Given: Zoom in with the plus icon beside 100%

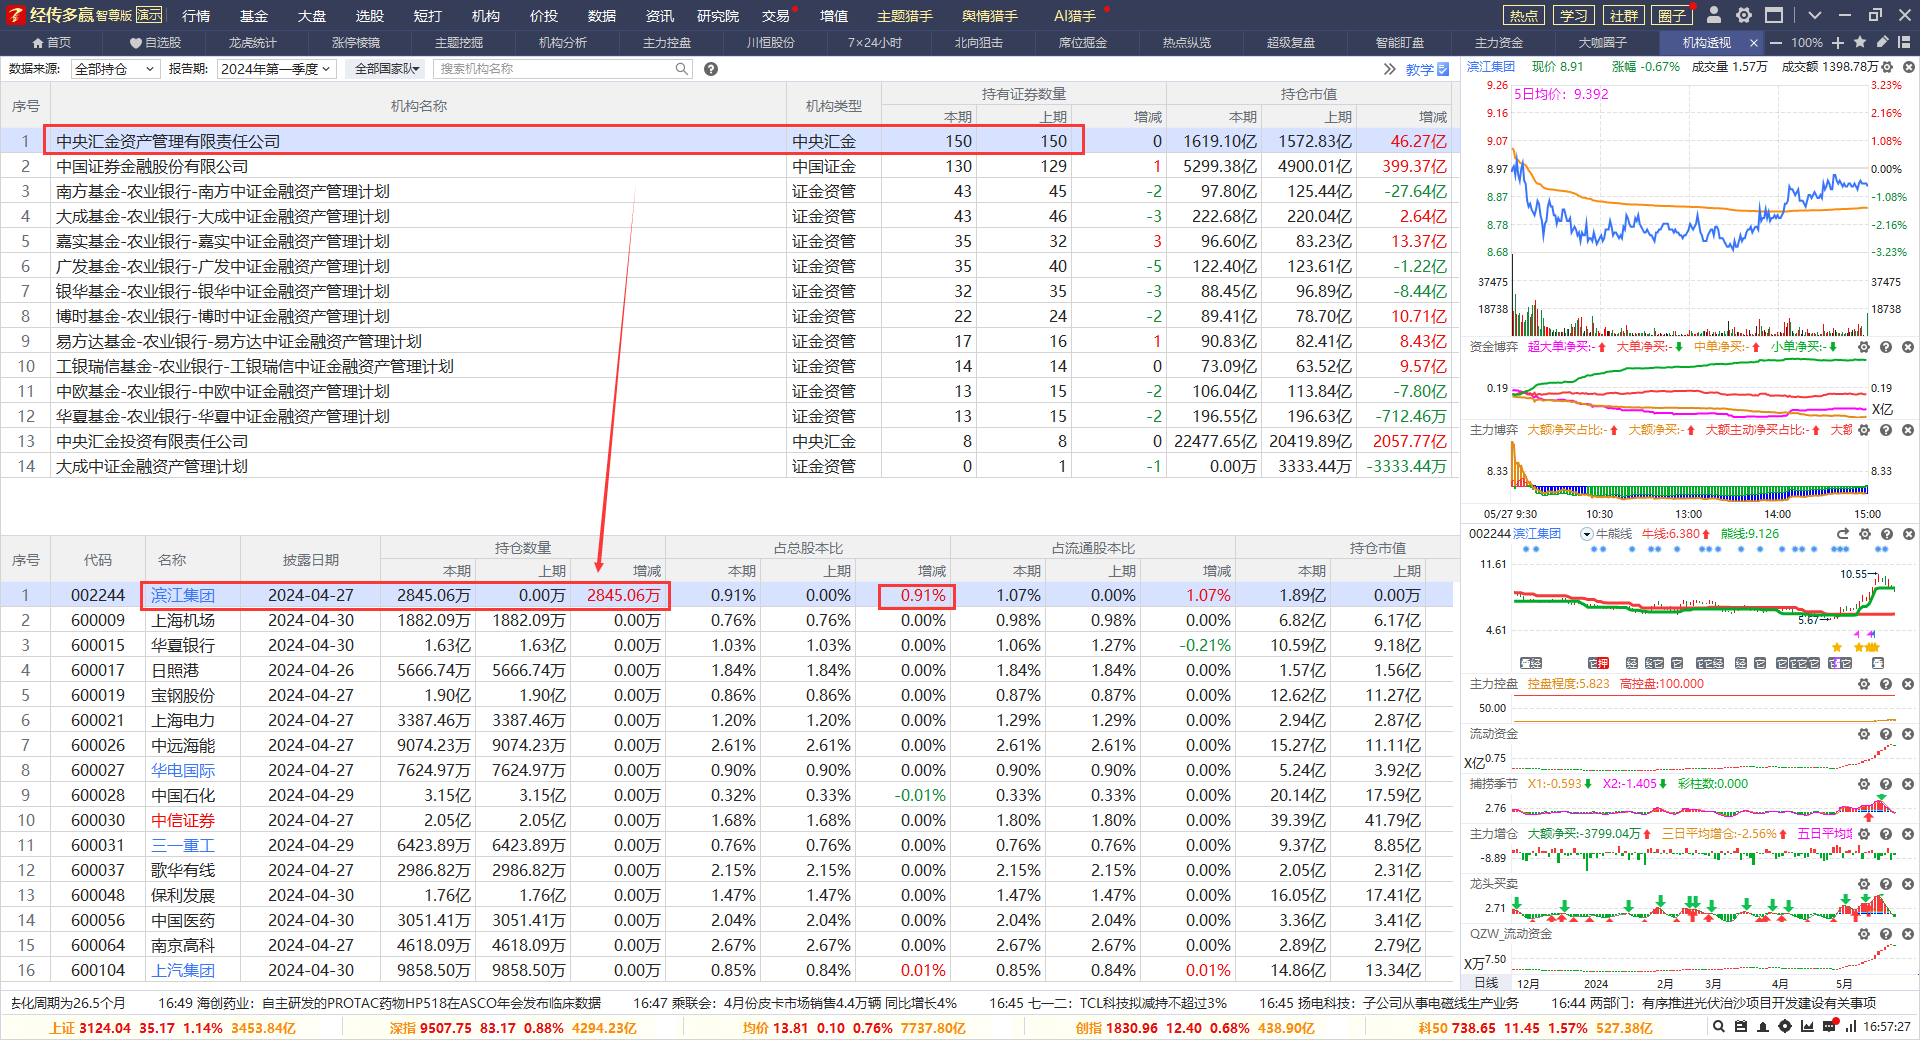Looking at the screenshot, I should point(1838,43).
